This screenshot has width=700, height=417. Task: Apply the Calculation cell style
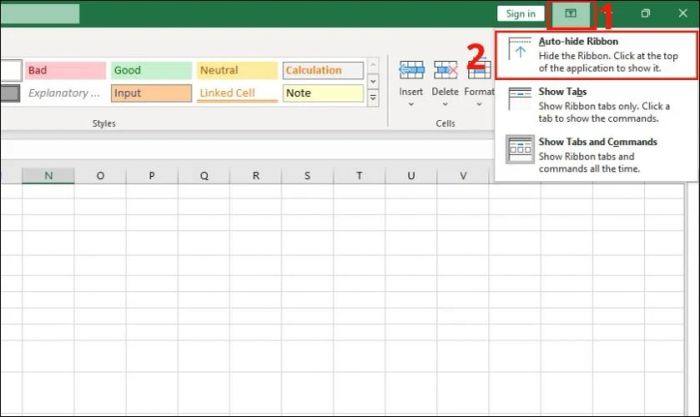(323, 71)
